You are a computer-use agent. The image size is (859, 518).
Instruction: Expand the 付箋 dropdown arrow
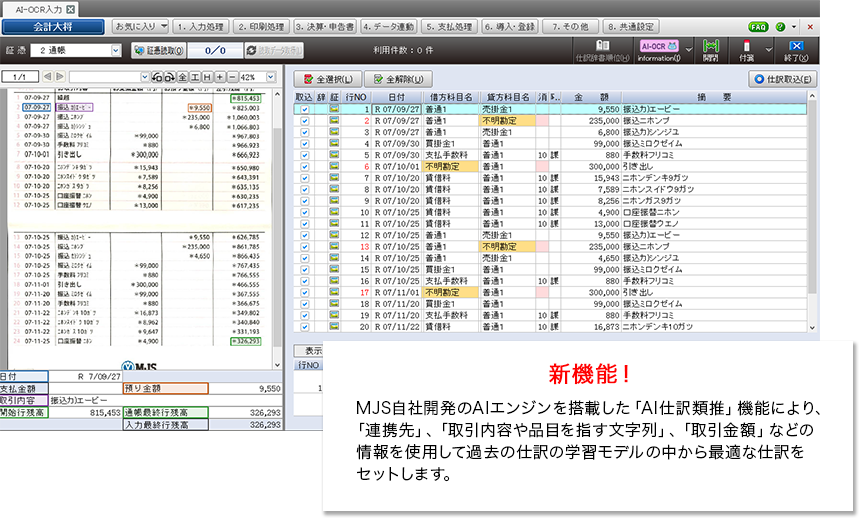[x=768, y=50]
